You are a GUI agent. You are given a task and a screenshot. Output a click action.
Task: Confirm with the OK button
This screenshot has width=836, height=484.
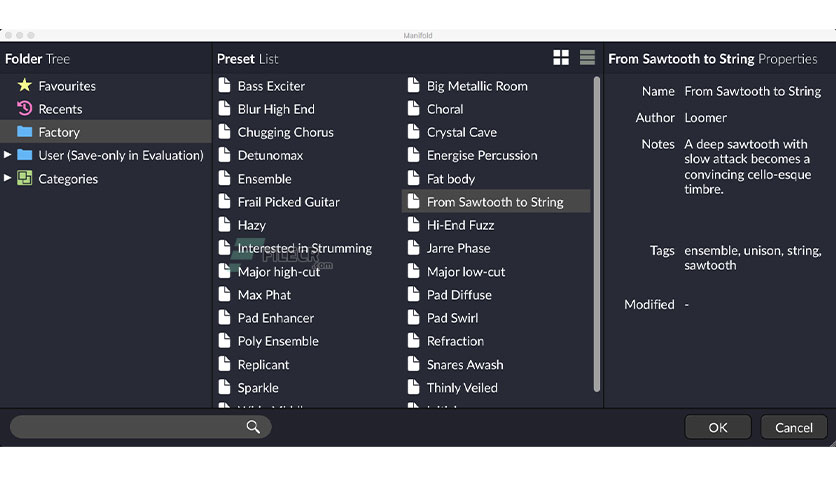click(718, 427)
